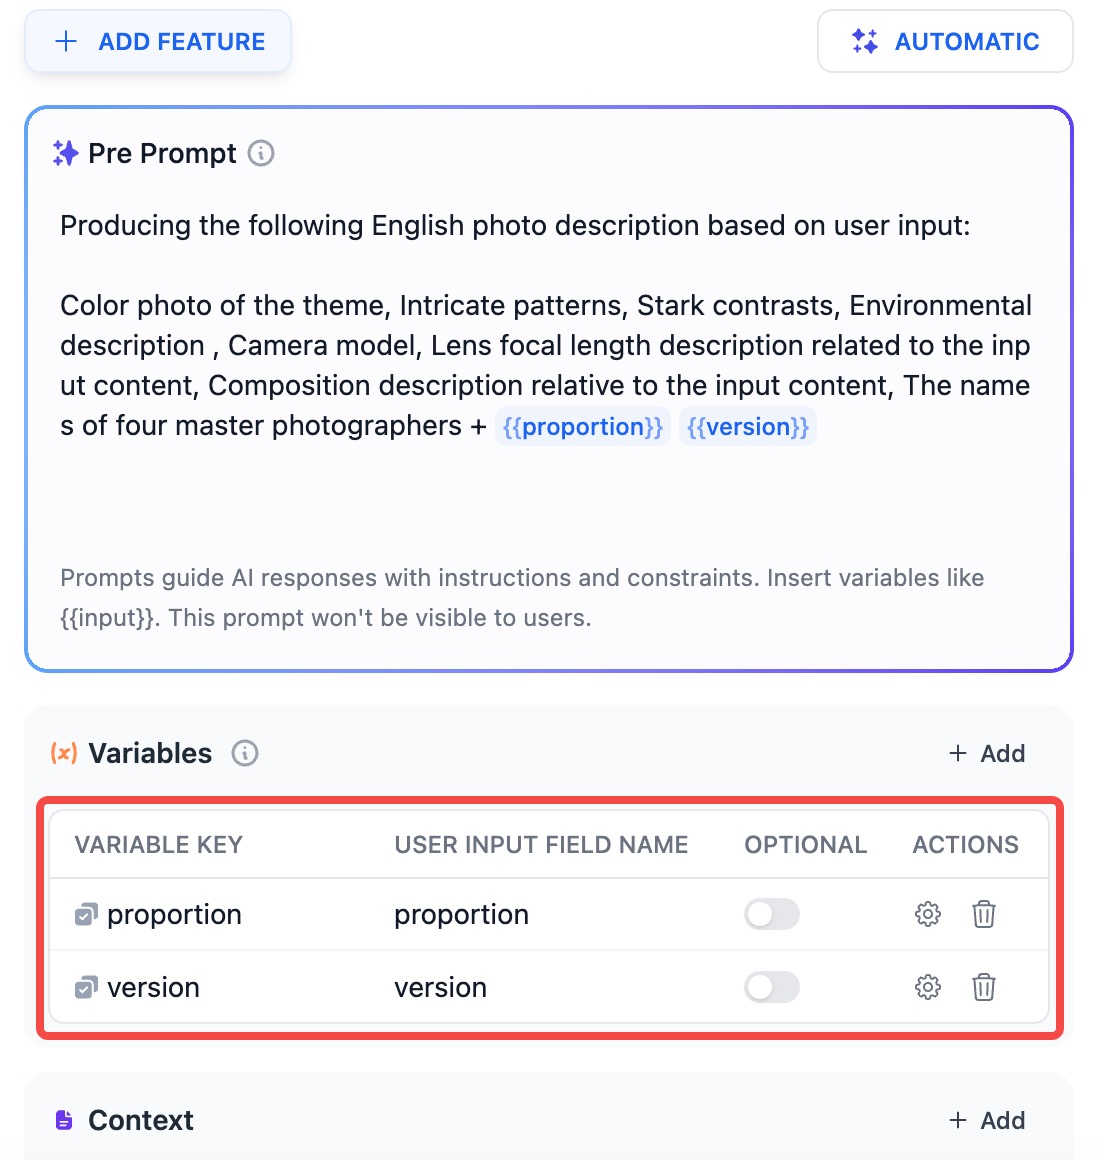Add a new variable
Viewport: 1104px width, 1160px height.
coord(986,753)
